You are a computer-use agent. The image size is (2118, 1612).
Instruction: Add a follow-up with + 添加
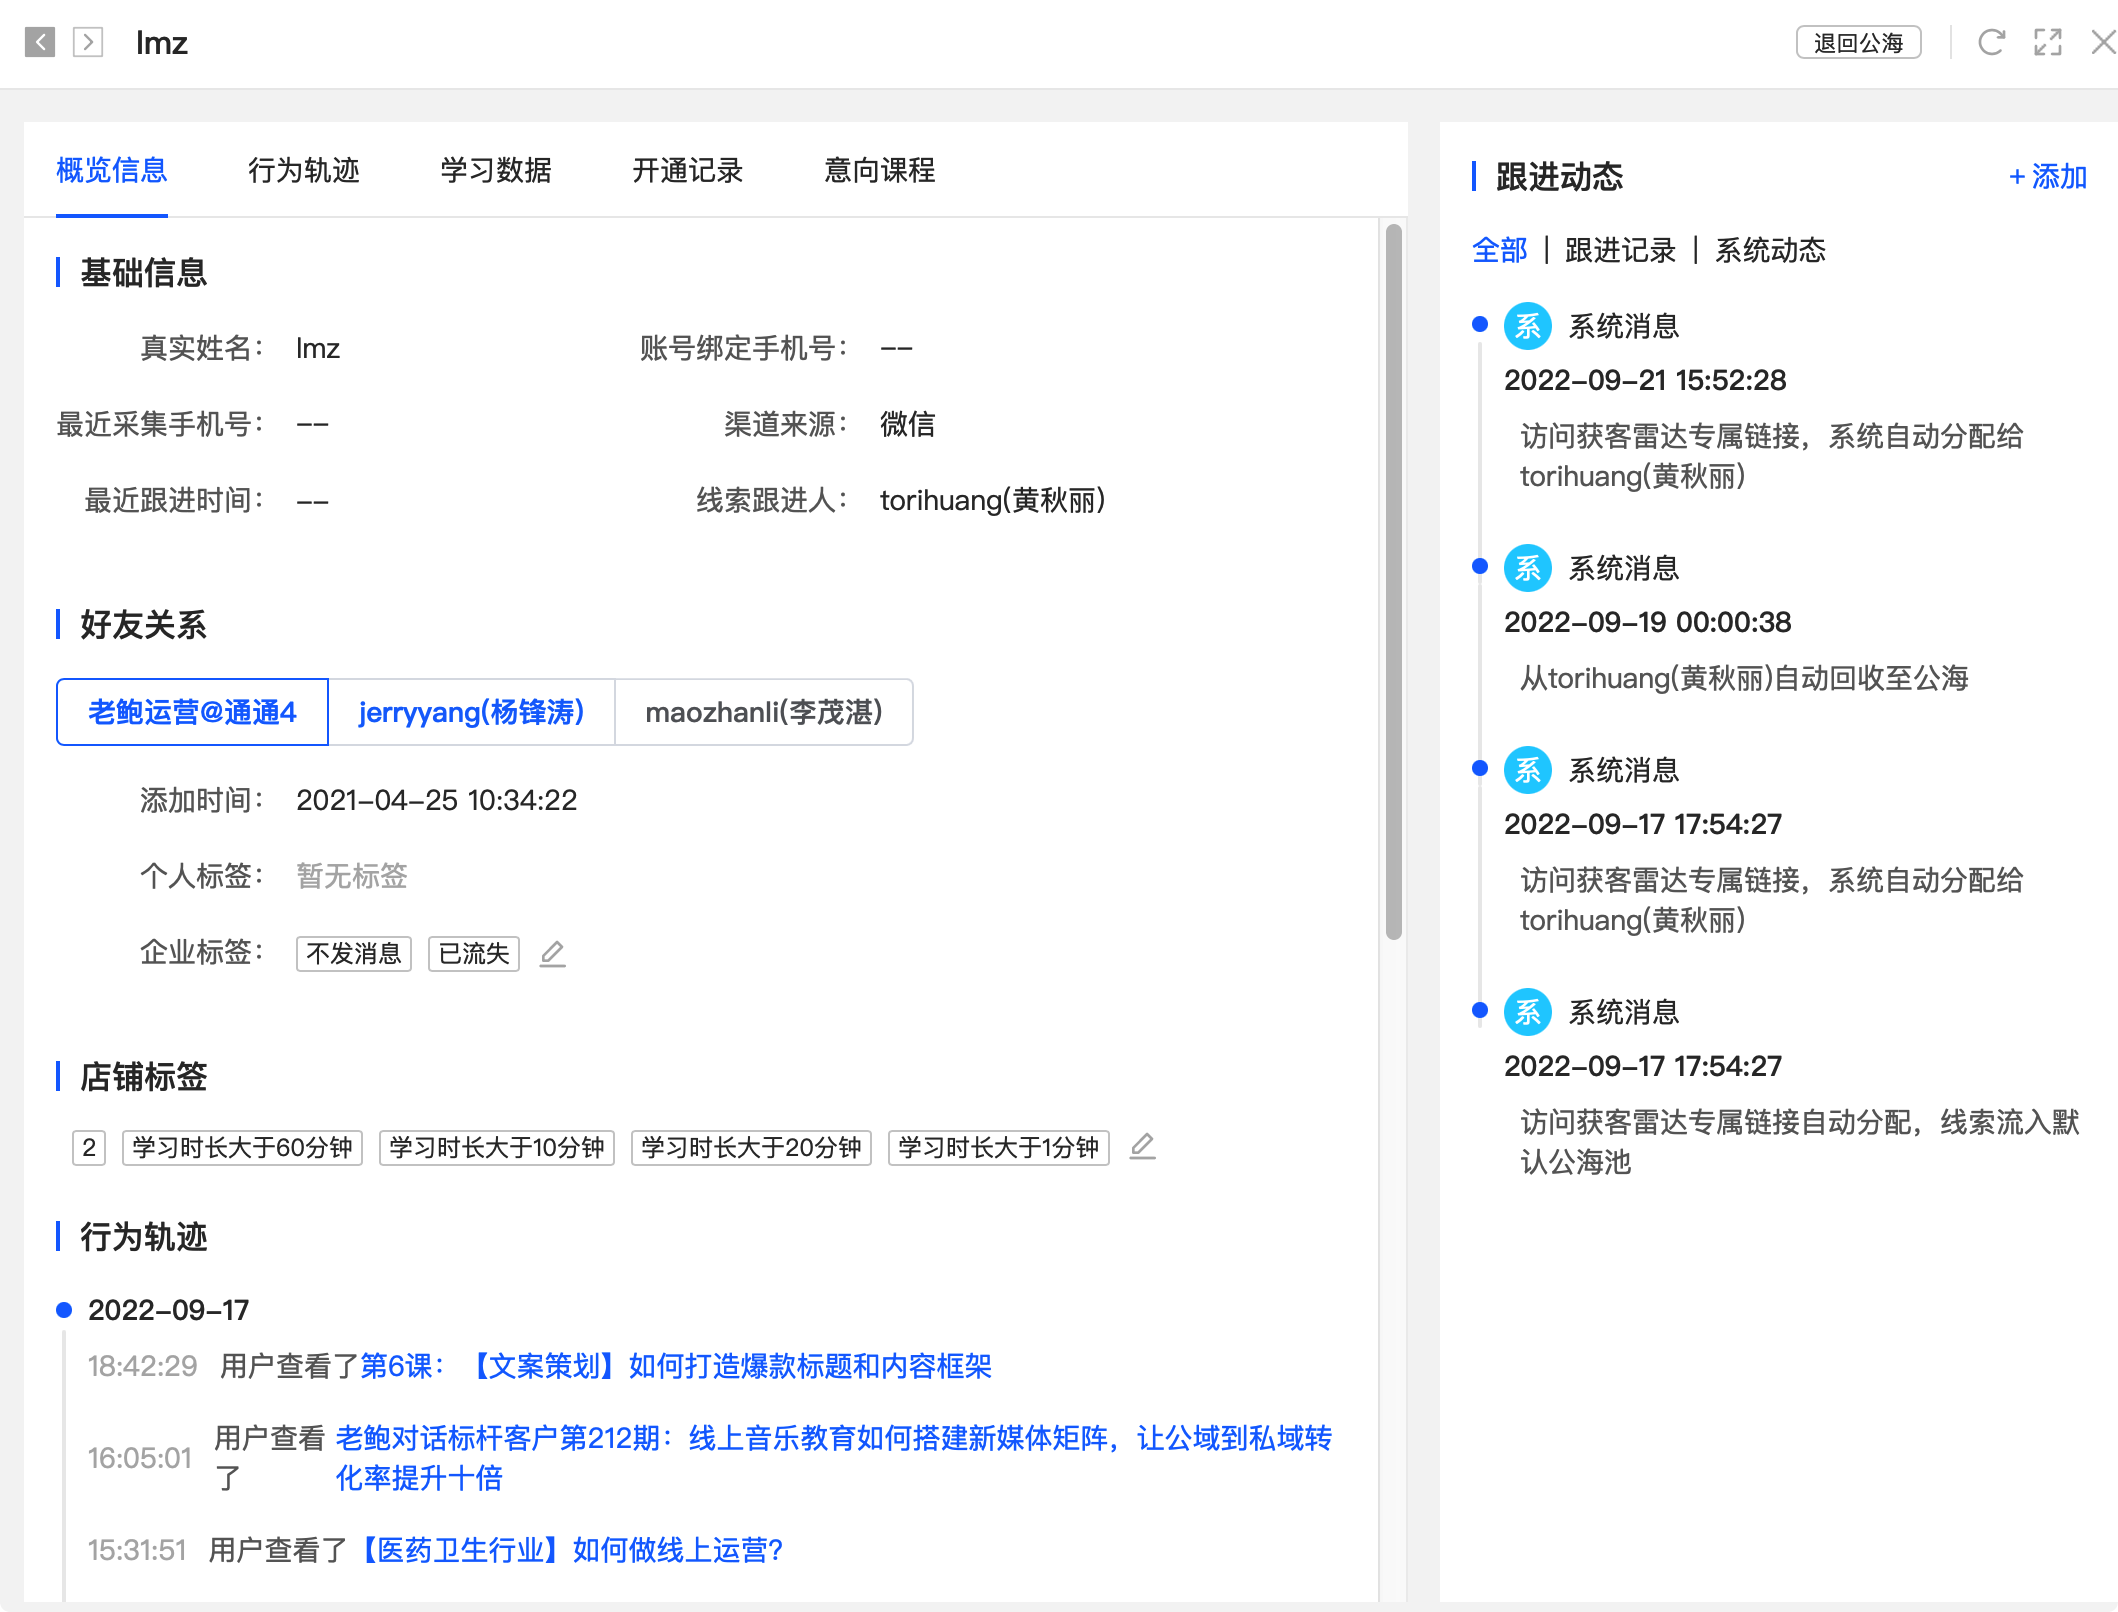2047,177
